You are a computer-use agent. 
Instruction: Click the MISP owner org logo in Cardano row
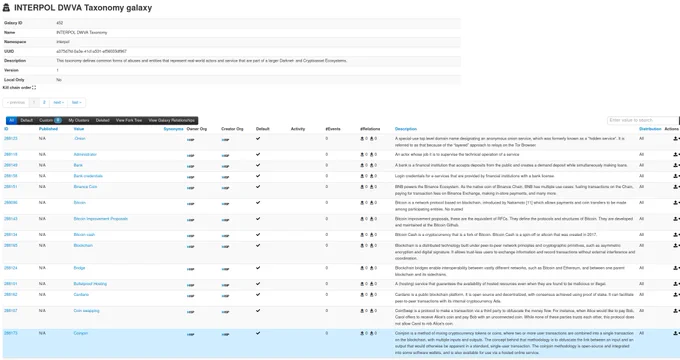pyautogui.click(x=190, y=296)
